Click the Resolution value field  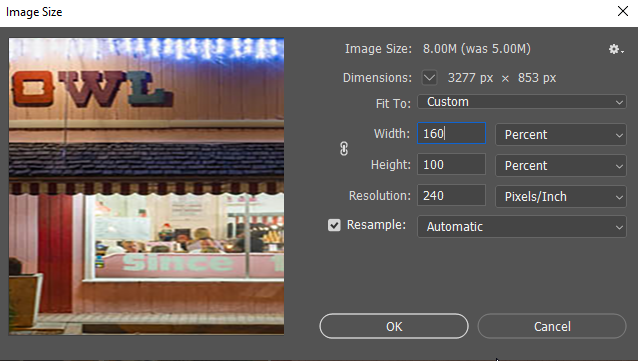pos(451,195)
